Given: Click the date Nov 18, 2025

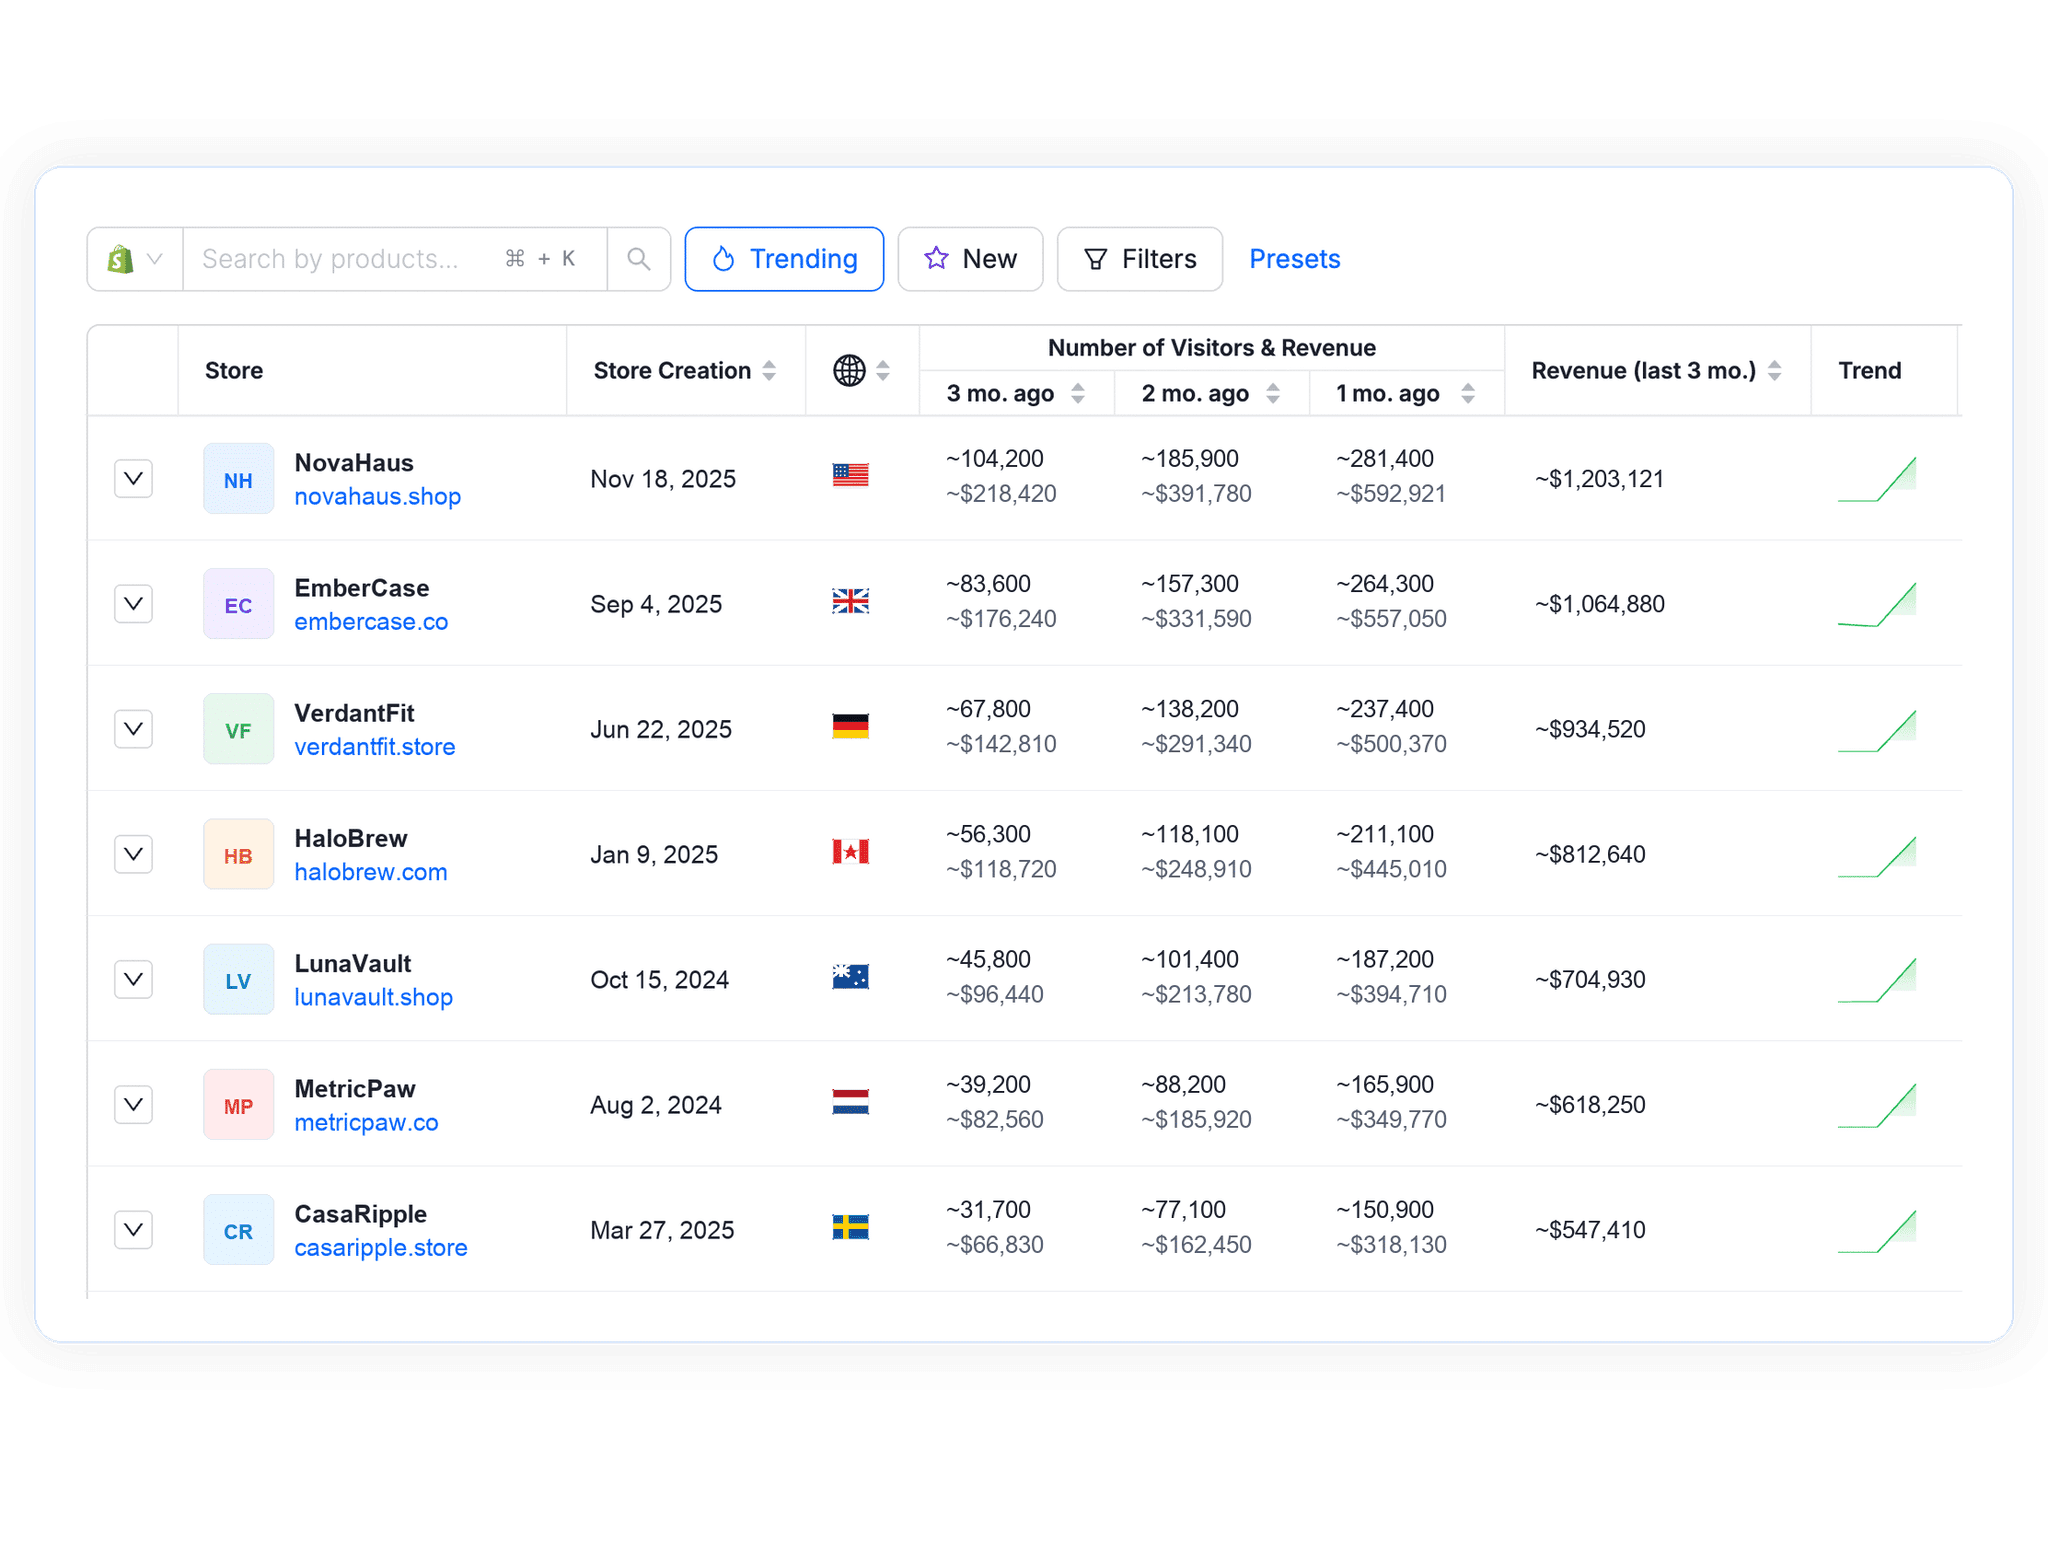Looking at the screenshot, I should (663, 479).
